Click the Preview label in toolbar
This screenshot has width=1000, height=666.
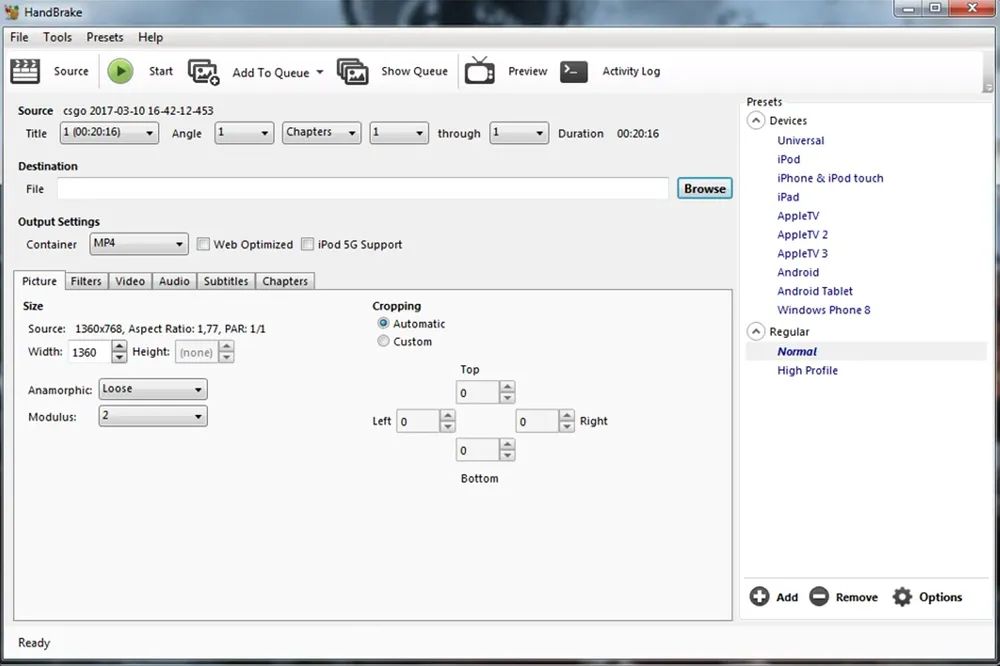click(x=527, y=71)
